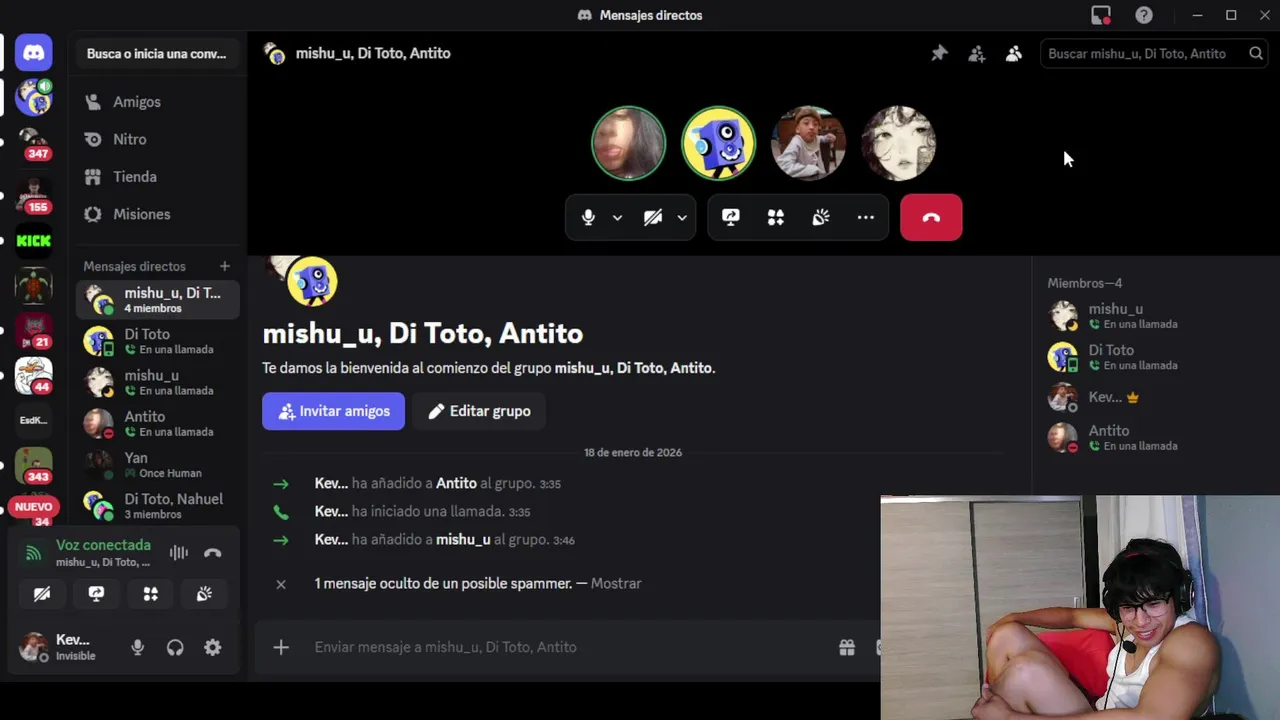This screenshot has height=720, width=1280.
Task: Select Di Toto in members list
Action: point(1152,357)
